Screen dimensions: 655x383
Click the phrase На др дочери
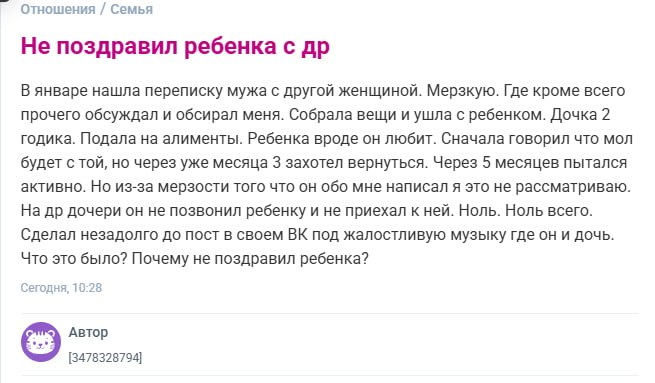pos(71,211)
